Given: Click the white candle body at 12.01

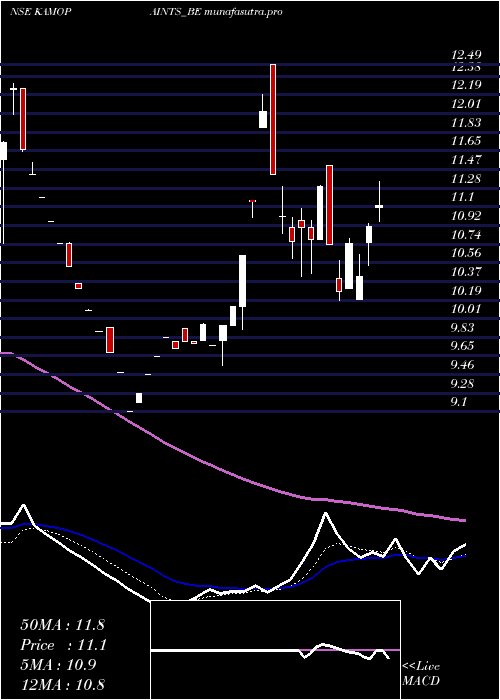Looking at the screenshot, I should click(263, 119).
